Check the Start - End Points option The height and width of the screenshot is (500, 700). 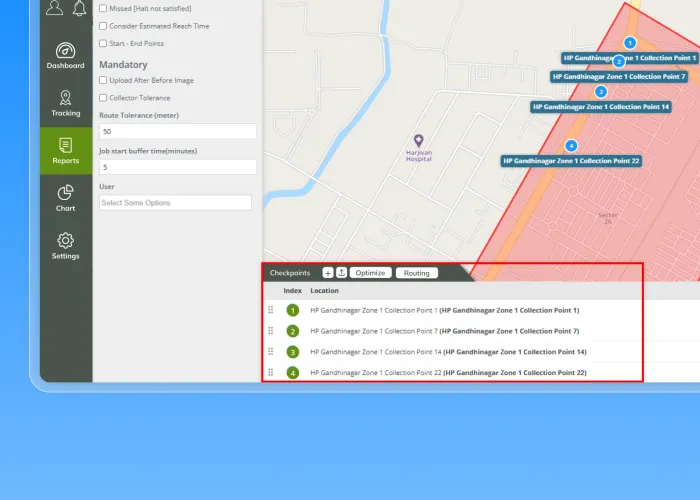[103, 43]
